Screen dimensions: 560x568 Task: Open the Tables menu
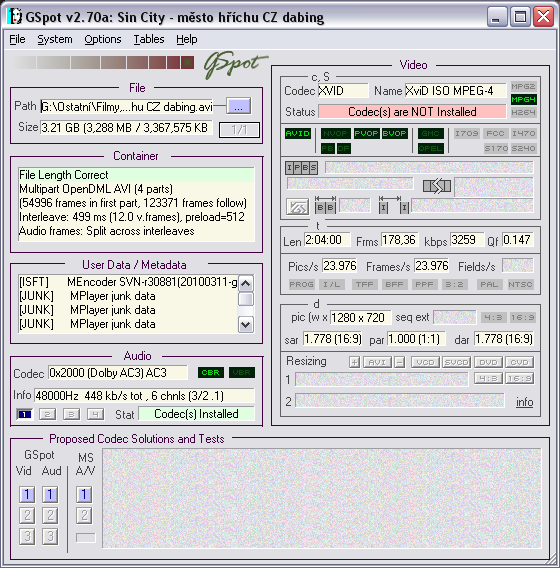(149, 39)
